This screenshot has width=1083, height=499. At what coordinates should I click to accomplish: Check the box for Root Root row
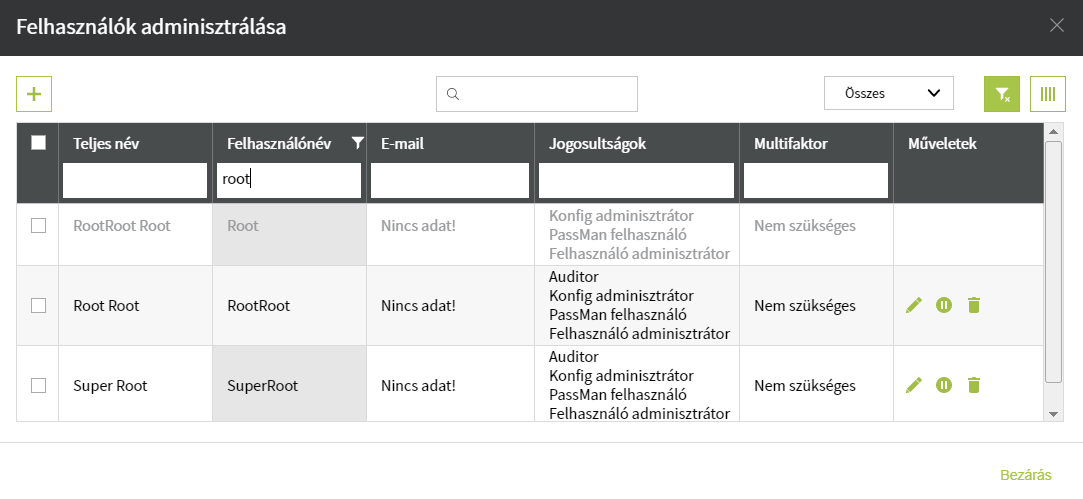pyautogui.click(x=38, y=306)
